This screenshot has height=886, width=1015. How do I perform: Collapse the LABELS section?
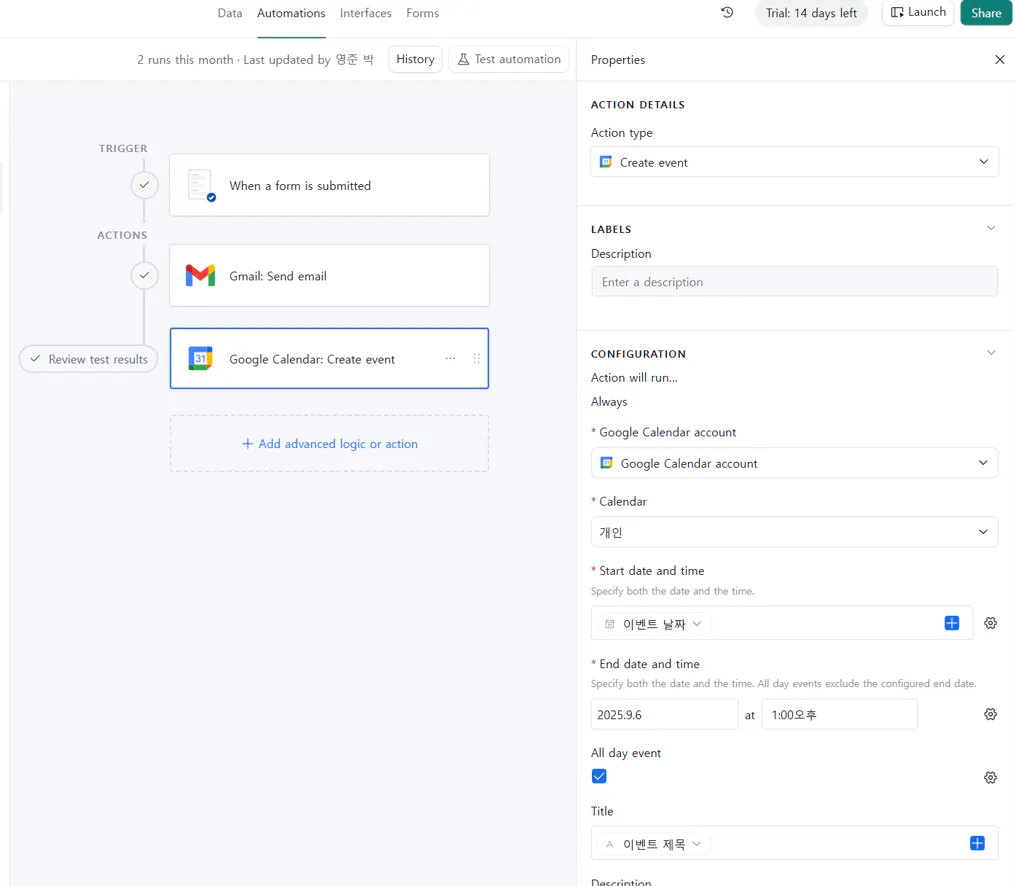tap(990, 228)
